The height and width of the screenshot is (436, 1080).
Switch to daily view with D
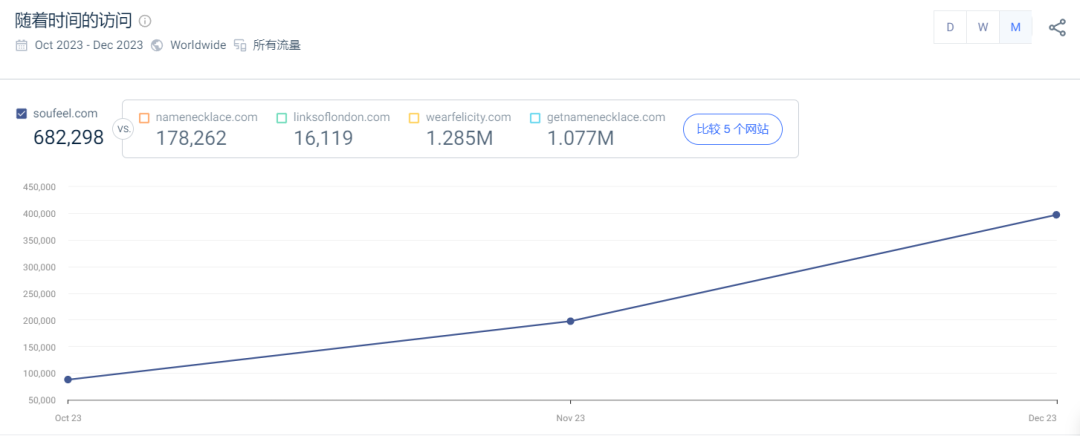pos(950,27)
